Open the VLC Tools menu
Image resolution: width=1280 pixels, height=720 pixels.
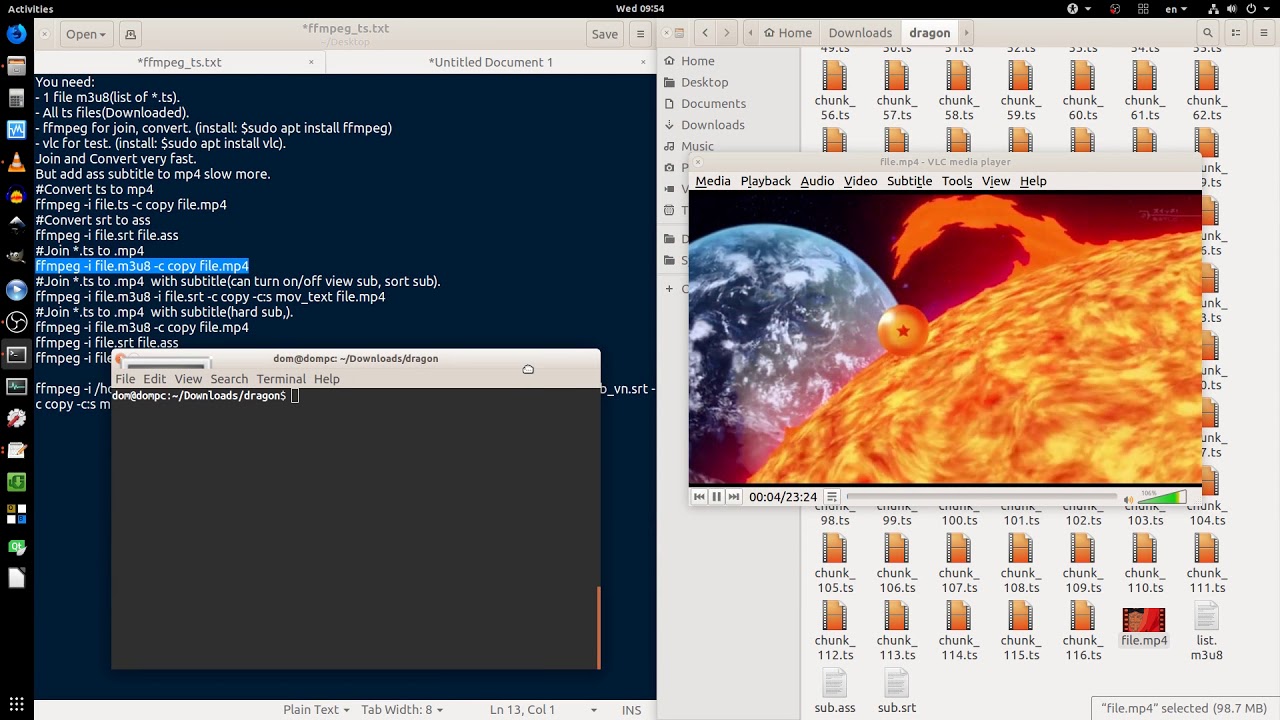957,181
